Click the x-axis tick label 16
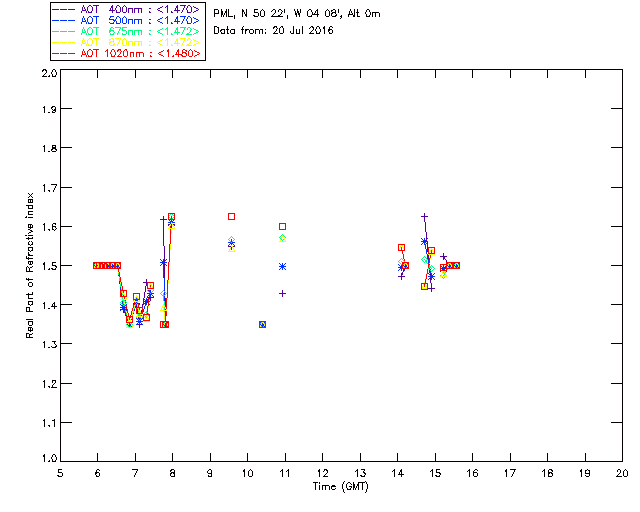640x512 pixels. coord(472,473)
